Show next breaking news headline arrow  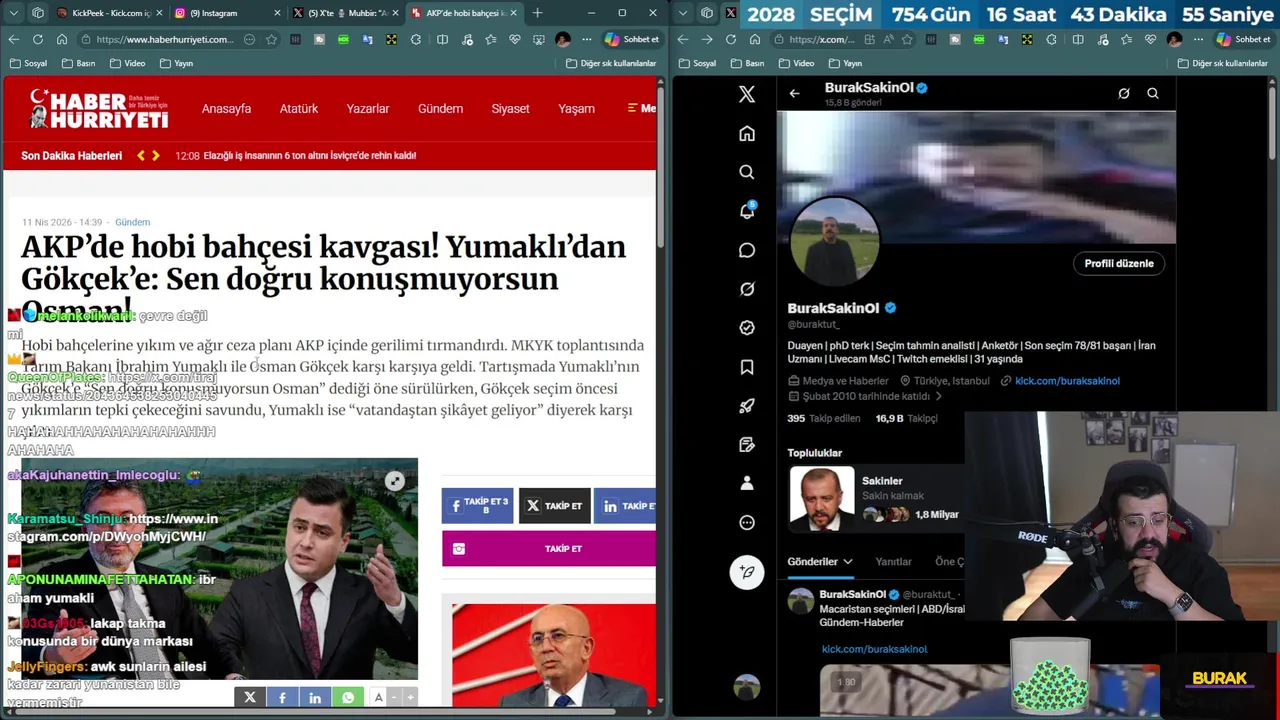[156, 155]
